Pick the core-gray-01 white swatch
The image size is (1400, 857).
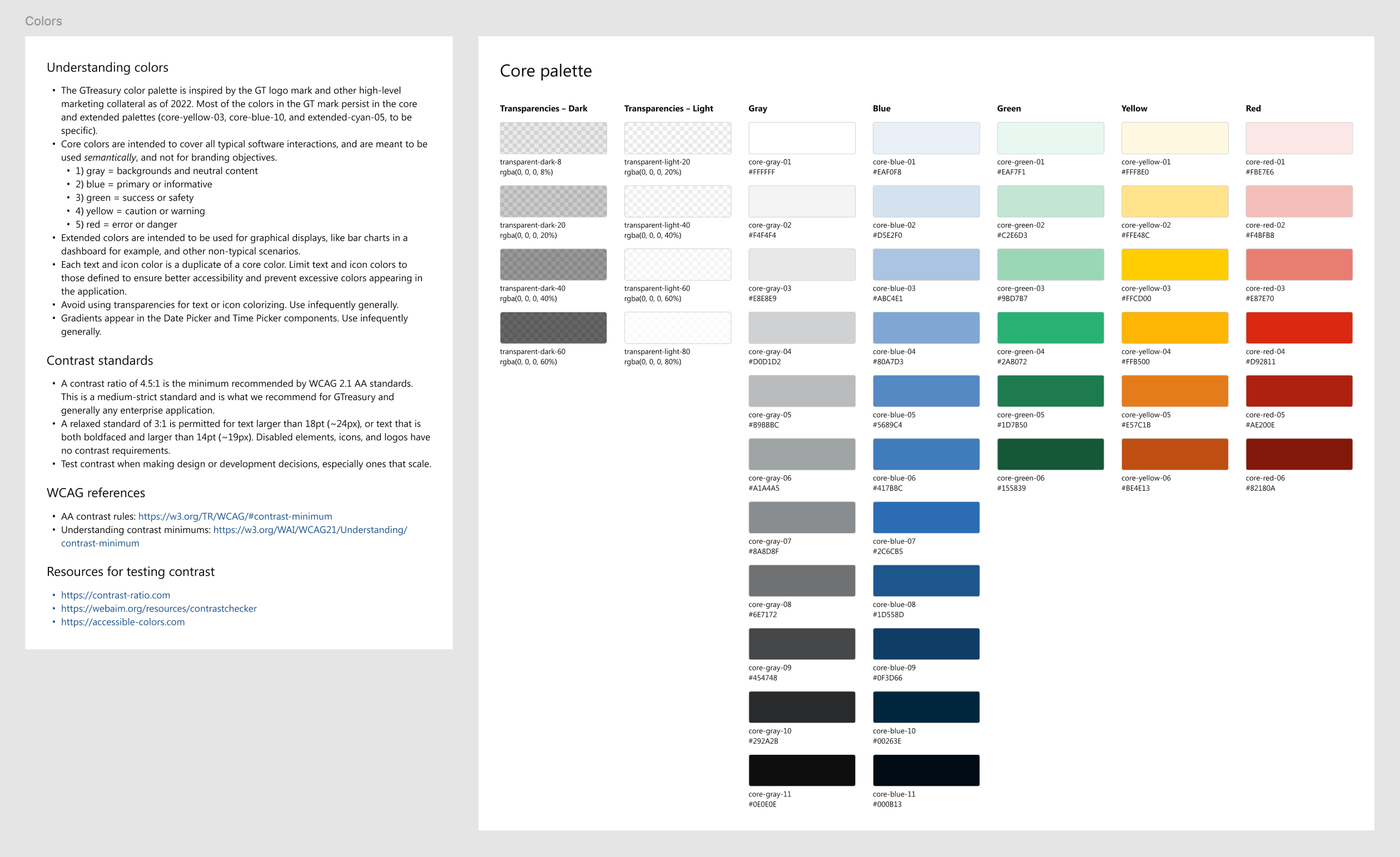(x=802, y=138)
